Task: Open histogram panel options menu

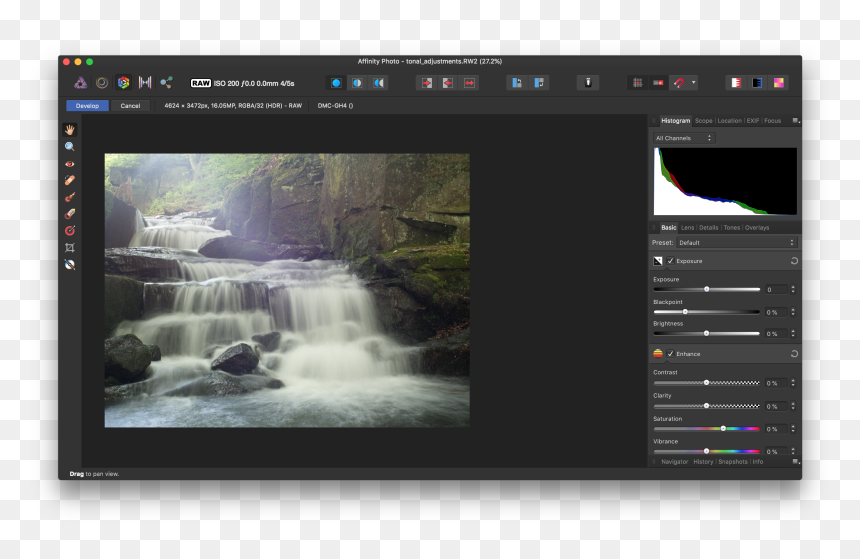Action: [x=796, y=121]
